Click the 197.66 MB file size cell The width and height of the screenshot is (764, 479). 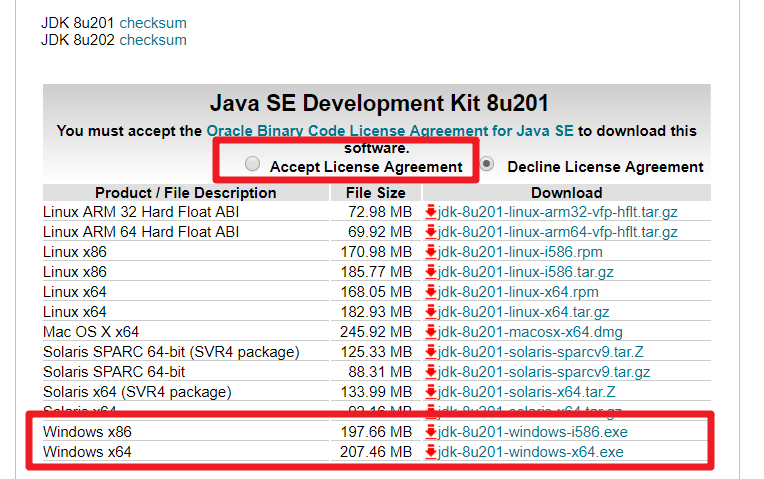376,432
